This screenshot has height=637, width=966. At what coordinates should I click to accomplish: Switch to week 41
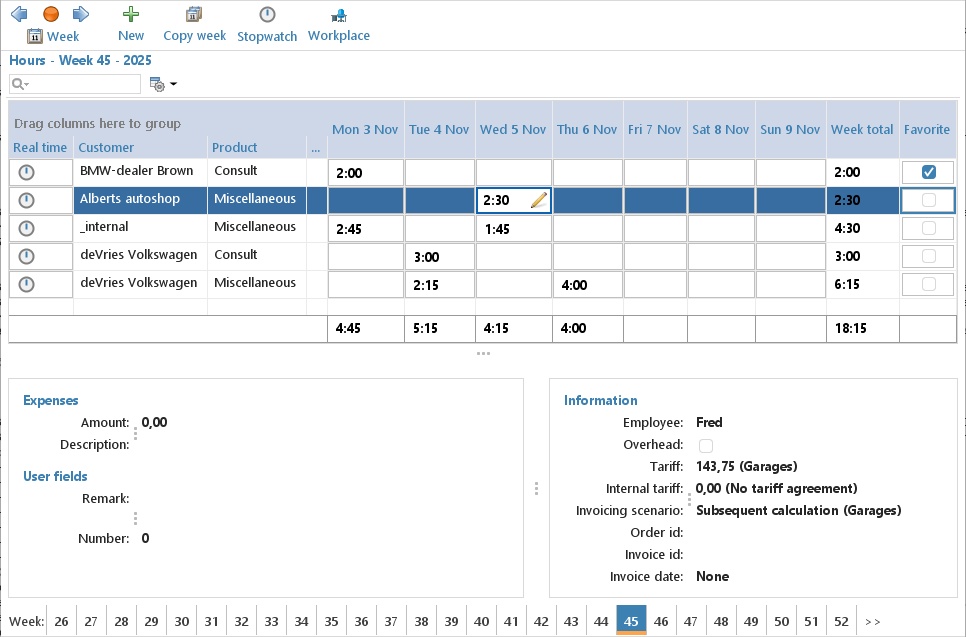[x=511, y=621]
